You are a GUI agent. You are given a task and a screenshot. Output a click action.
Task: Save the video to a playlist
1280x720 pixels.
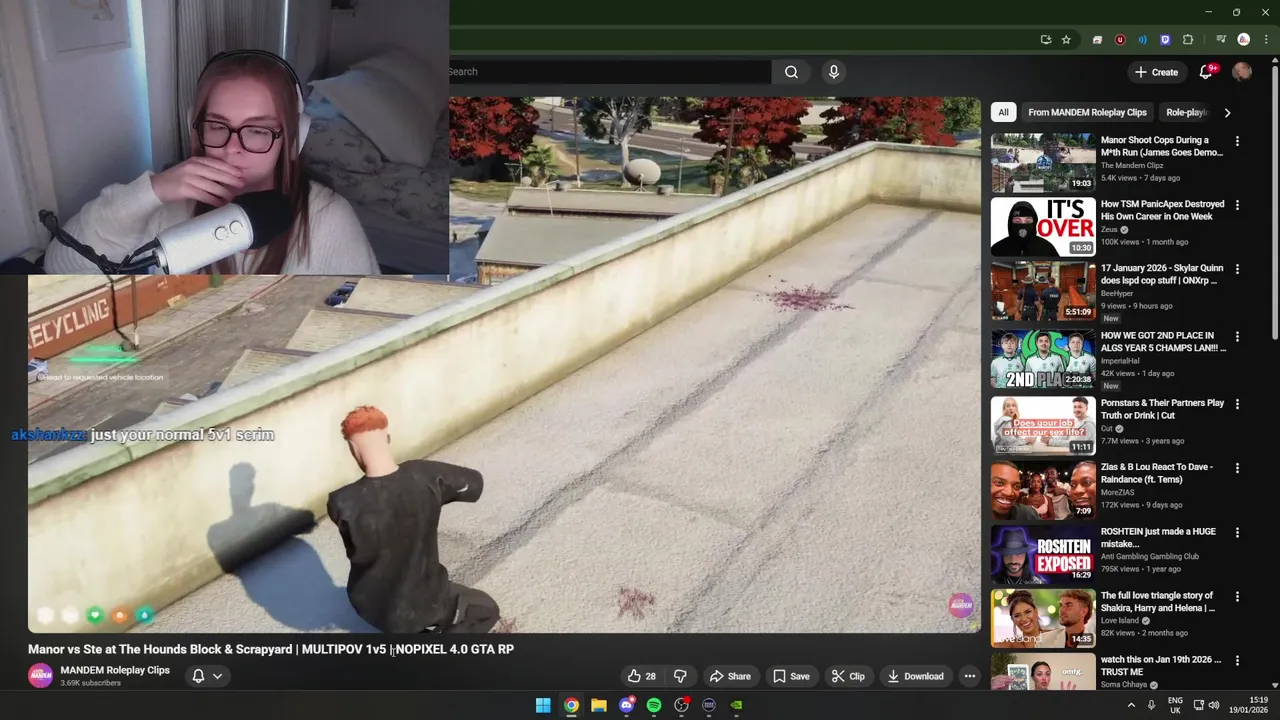[x=791, y=676]
